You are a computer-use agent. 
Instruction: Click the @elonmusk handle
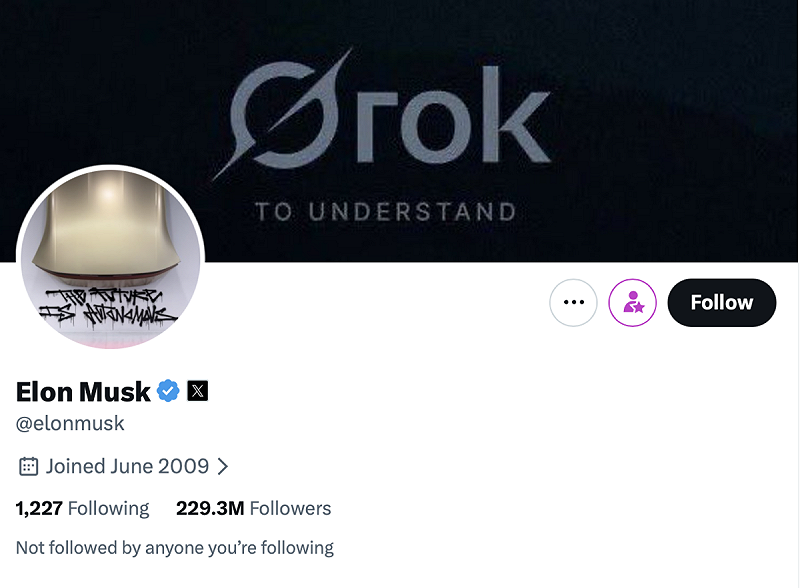(70, 423)
